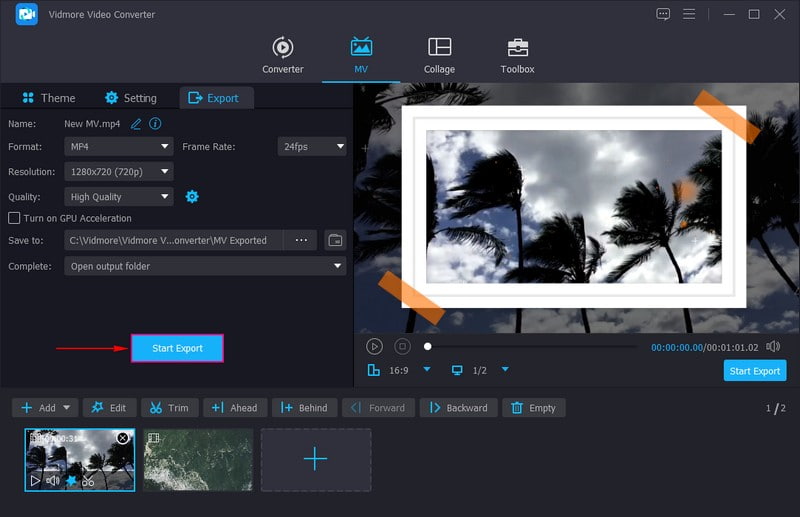Open the Frame Rate 24fps dropdown
The width and height of the screenshot is (800, 517).
[311, 146]
